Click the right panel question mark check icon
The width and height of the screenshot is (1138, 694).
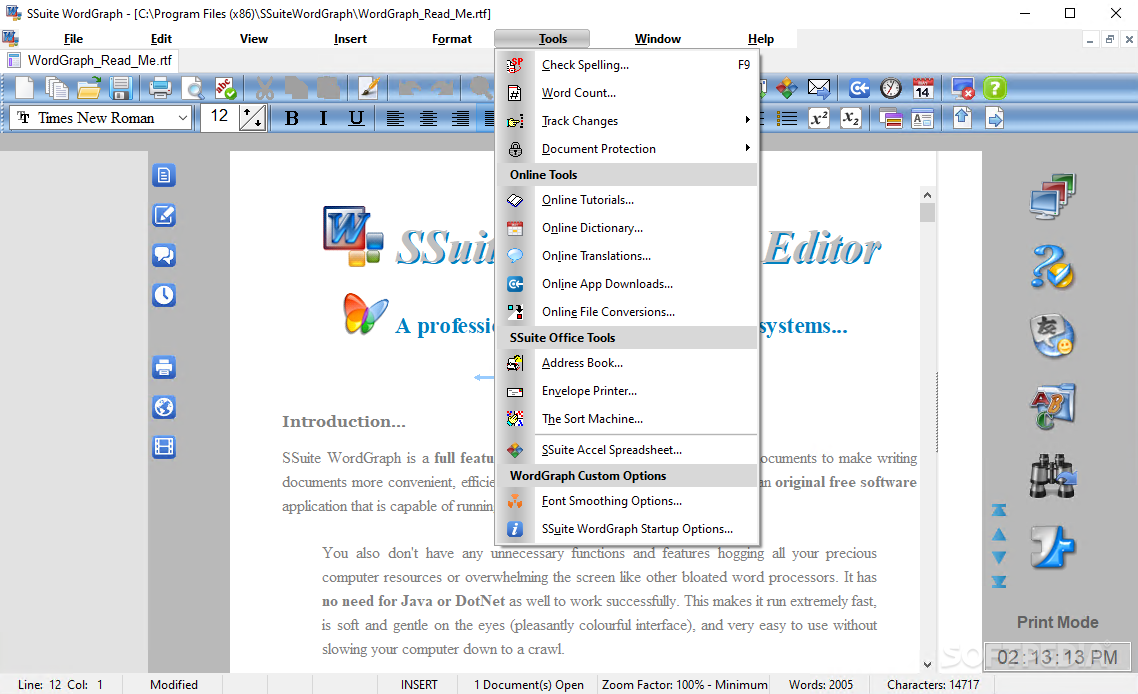click(x=1052, y=266)
